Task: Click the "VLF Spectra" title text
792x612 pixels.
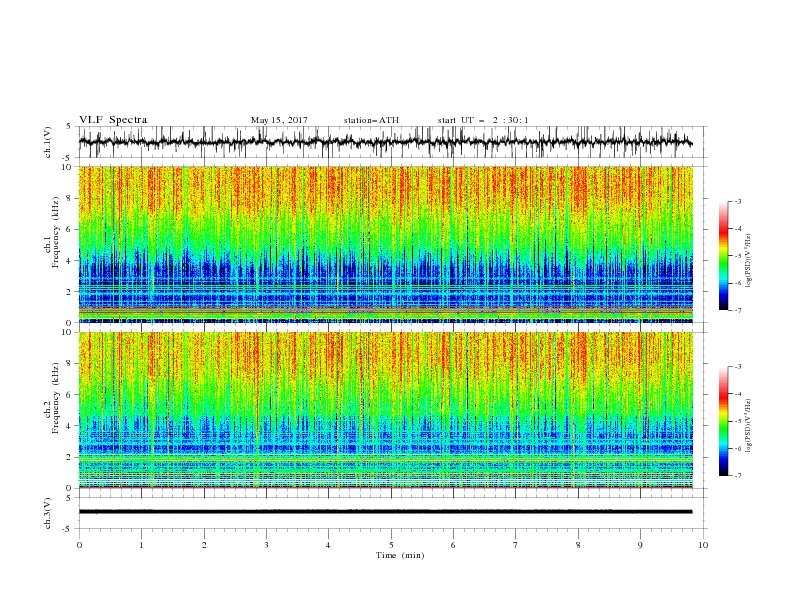Action: click(113, 120)
